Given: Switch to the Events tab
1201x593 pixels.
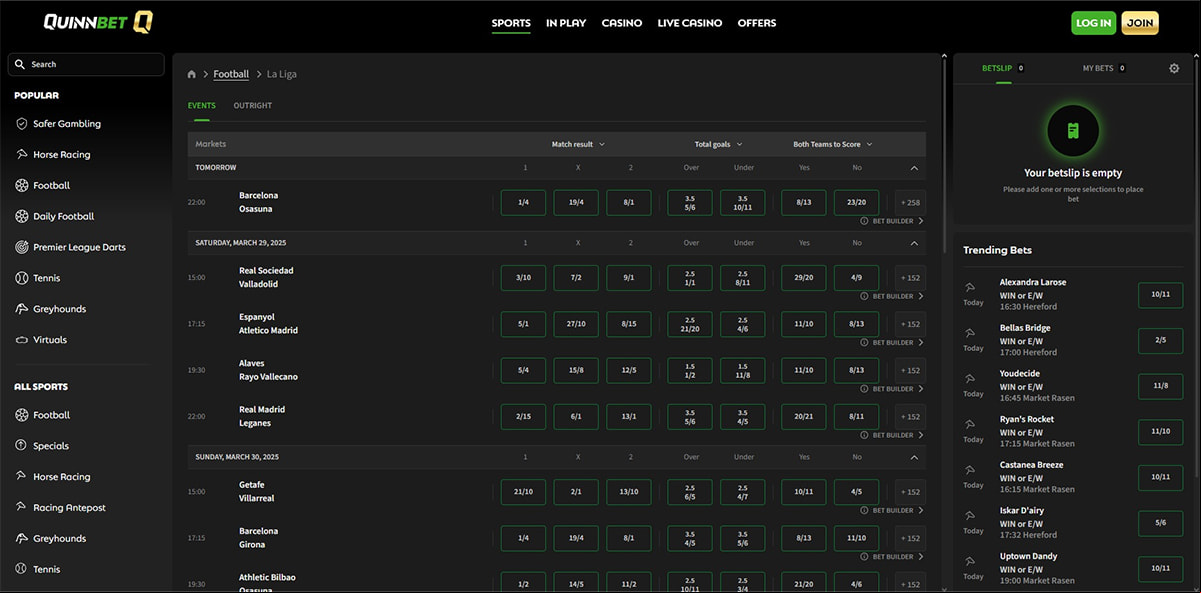Looking at the screenshot, I should point(201,105).
